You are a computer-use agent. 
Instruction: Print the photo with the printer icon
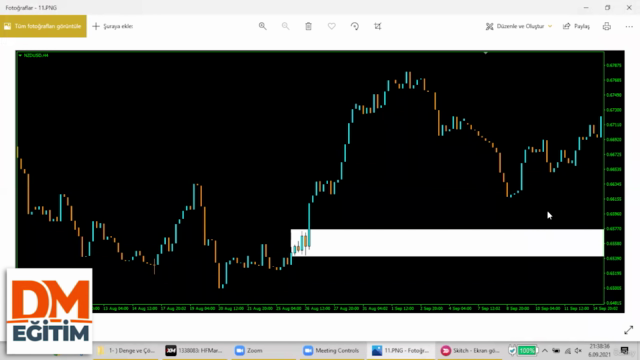point(607,26)
